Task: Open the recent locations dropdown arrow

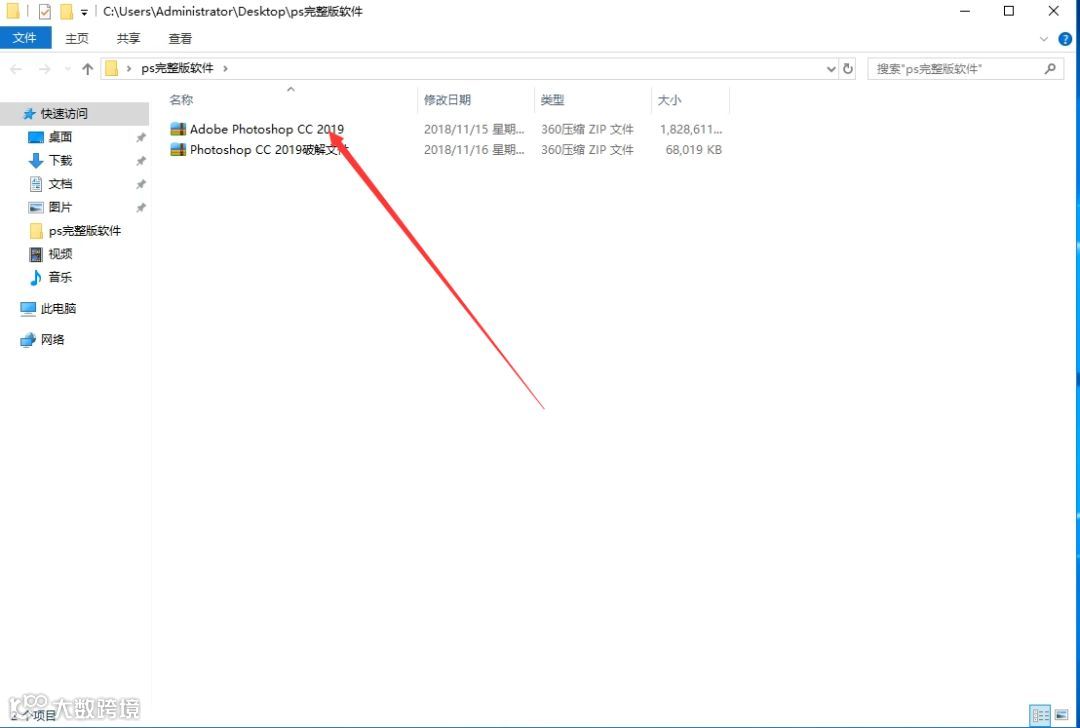Action: 67,69
